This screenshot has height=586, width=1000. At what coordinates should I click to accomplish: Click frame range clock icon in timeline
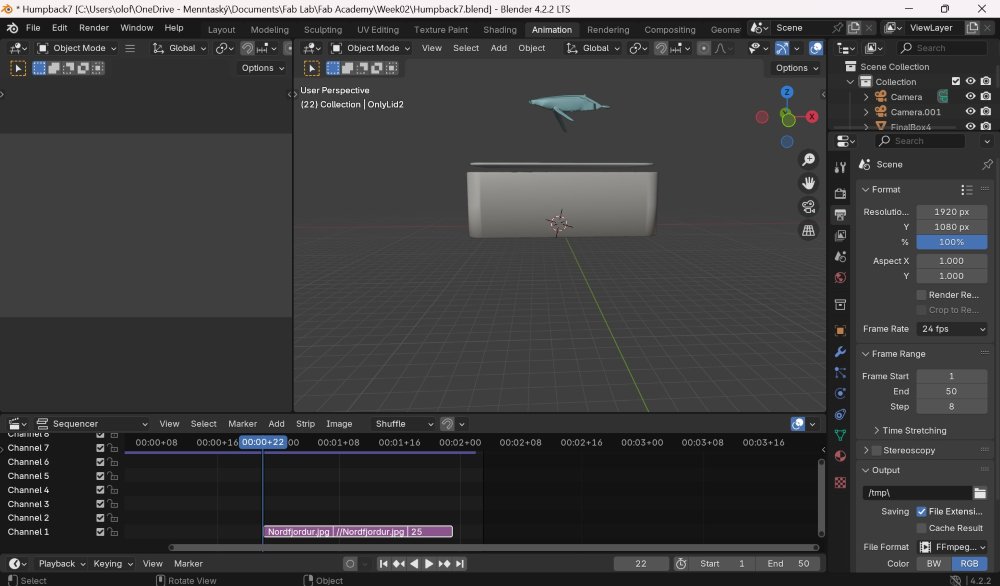click(681, 564)
